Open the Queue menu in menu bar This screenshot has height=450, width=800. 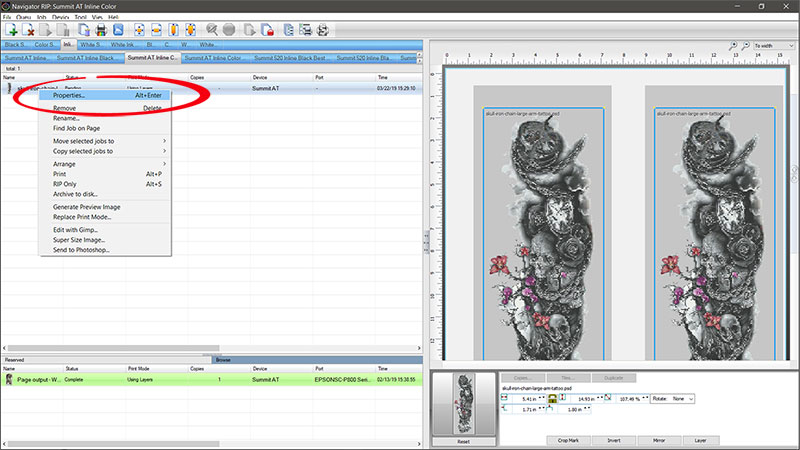tap(23, 17)
